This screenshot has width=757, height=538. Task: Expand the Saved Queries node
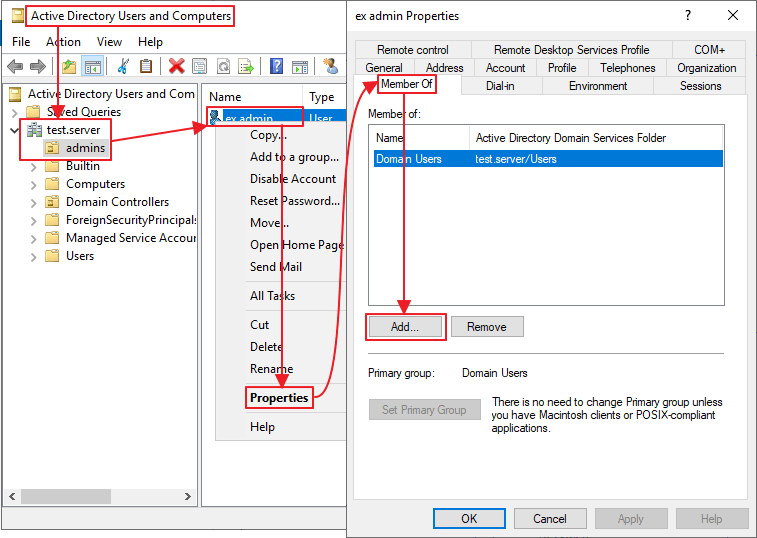[x=14, y=113]
